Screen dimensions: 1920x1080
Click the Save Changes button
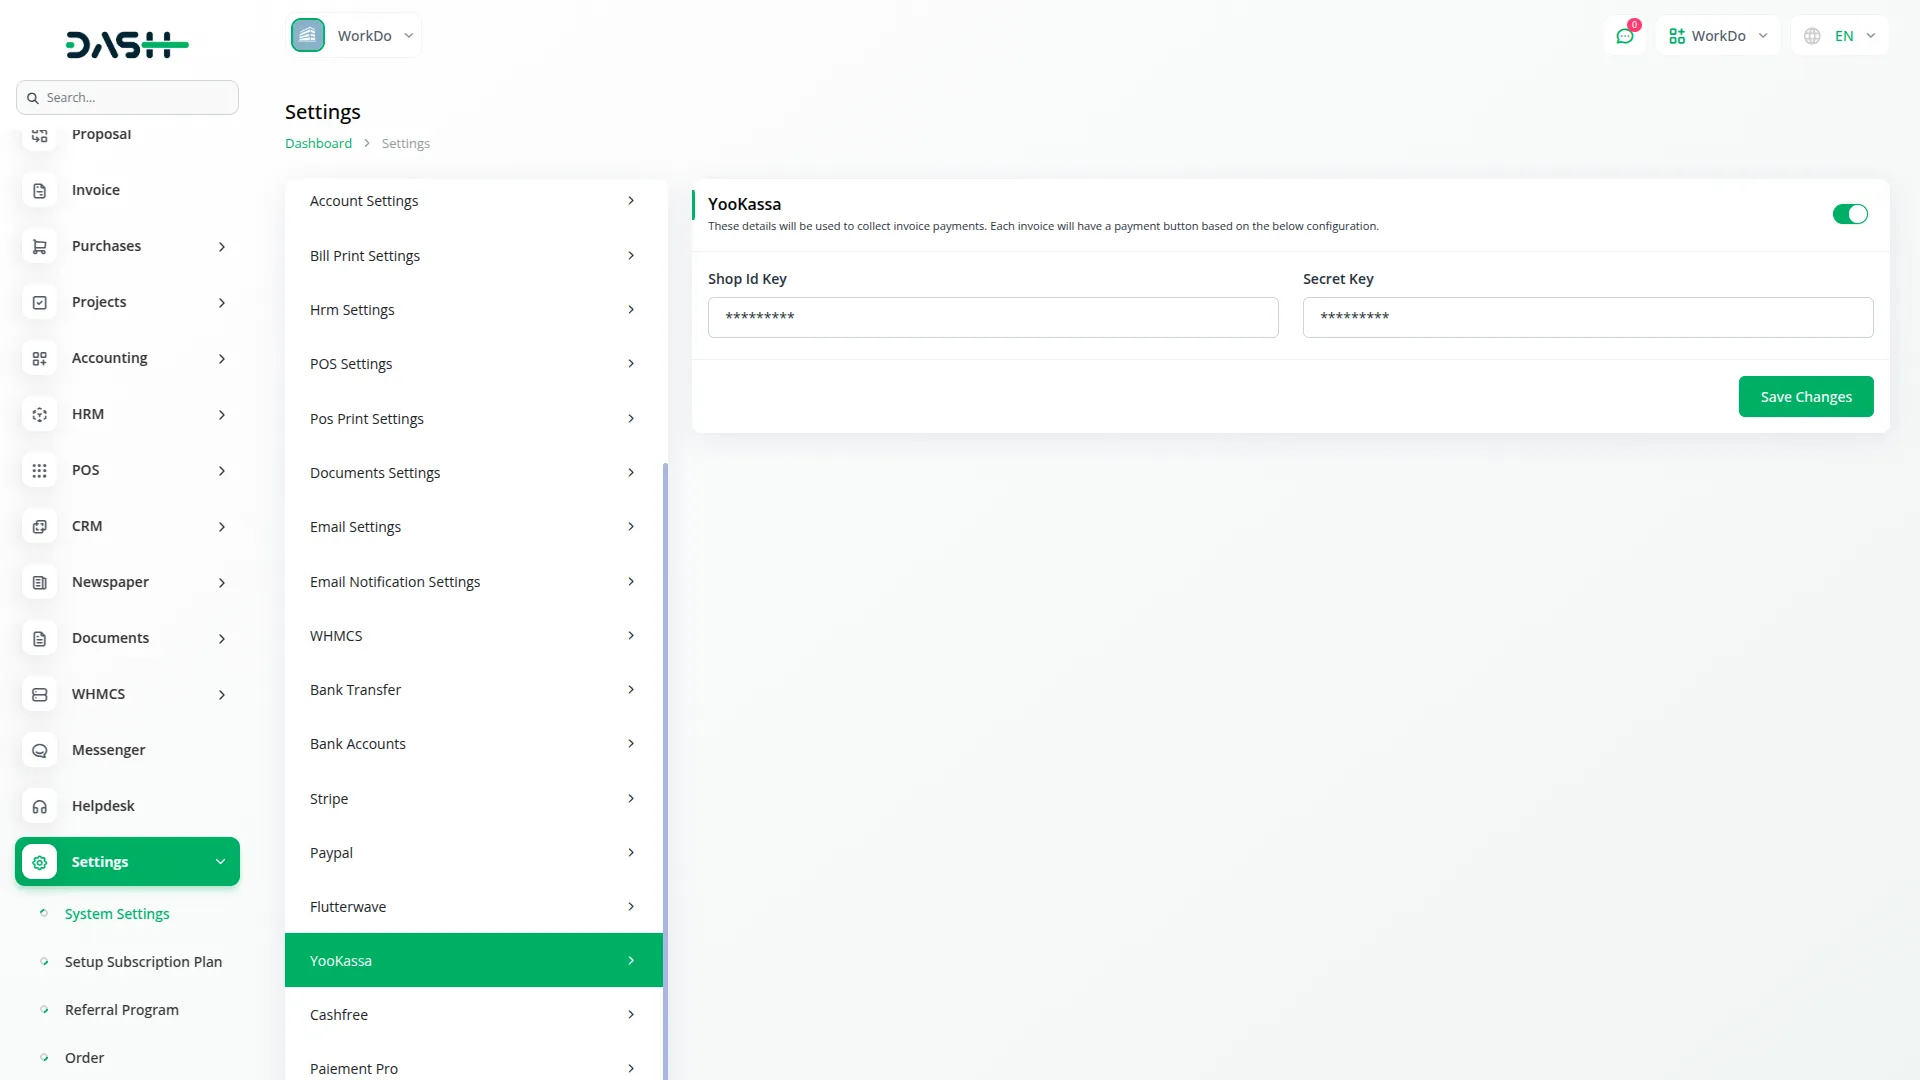pos(1805,397)
